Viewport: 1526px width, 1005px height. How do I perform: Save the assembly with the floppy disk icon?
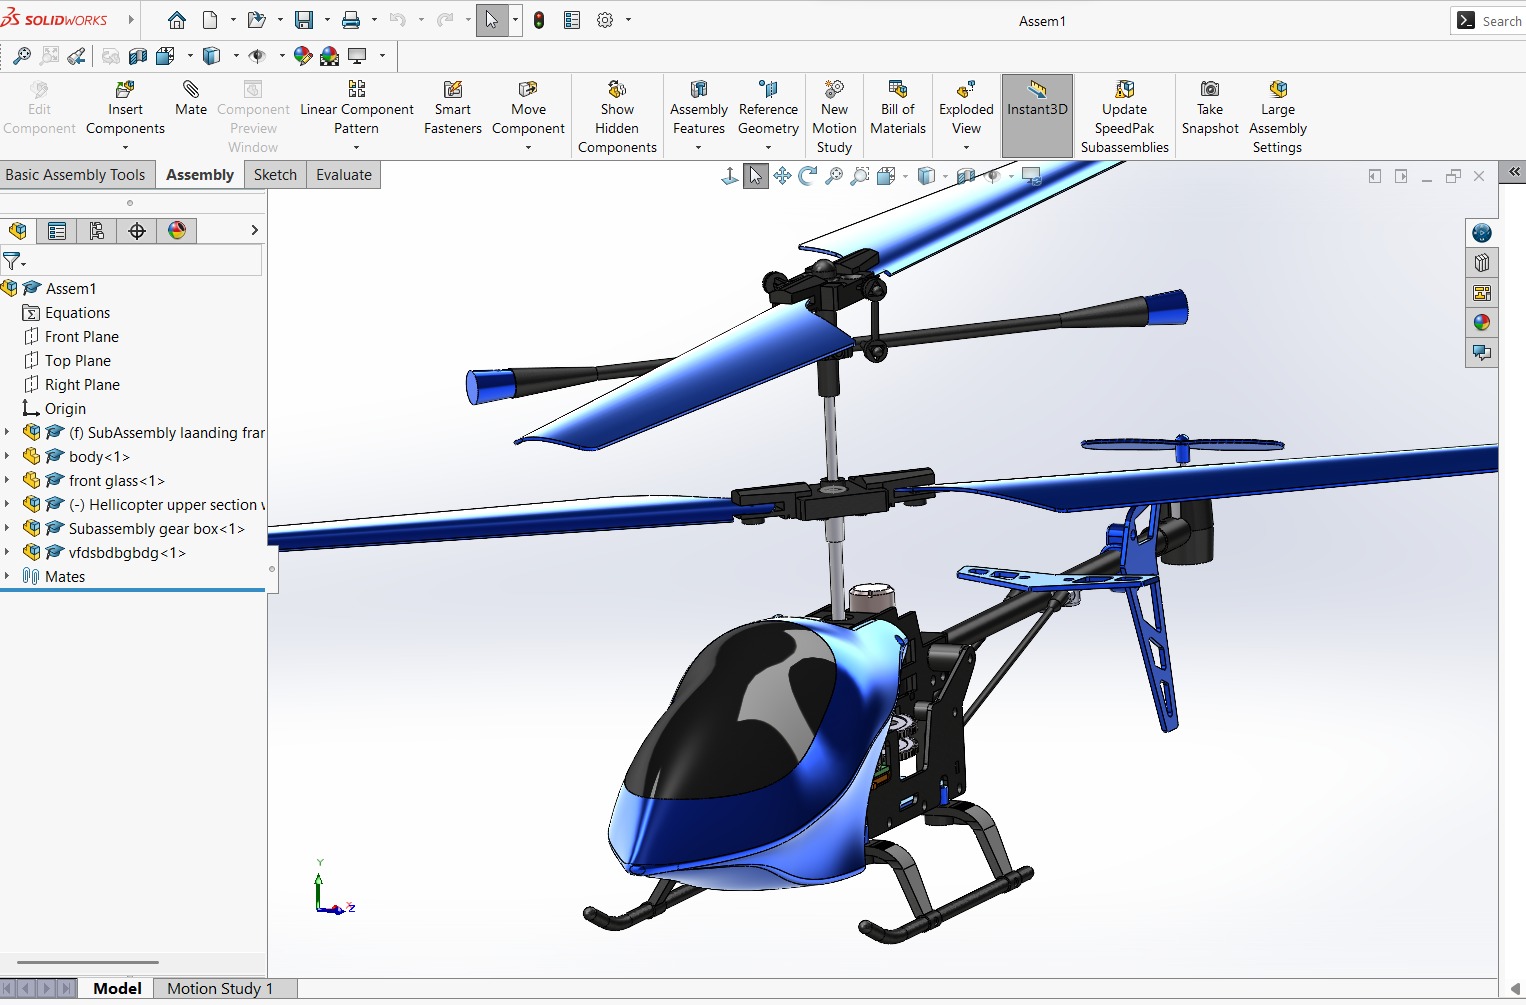[x=304, y=20]
